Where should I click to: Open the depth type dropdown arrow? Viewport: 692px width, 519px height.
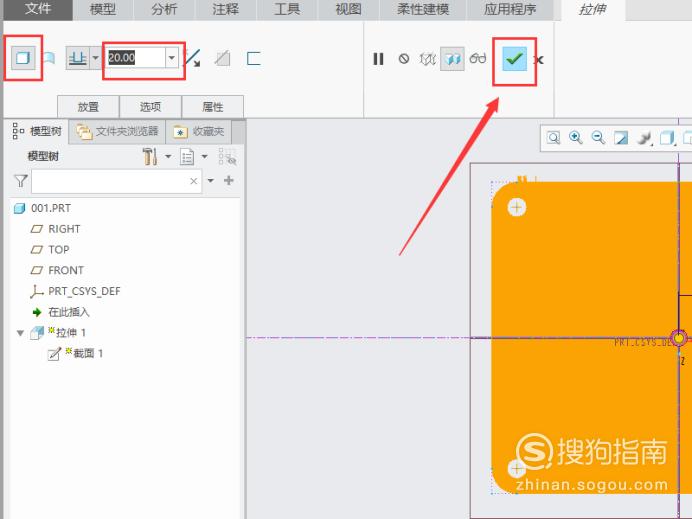95,58
